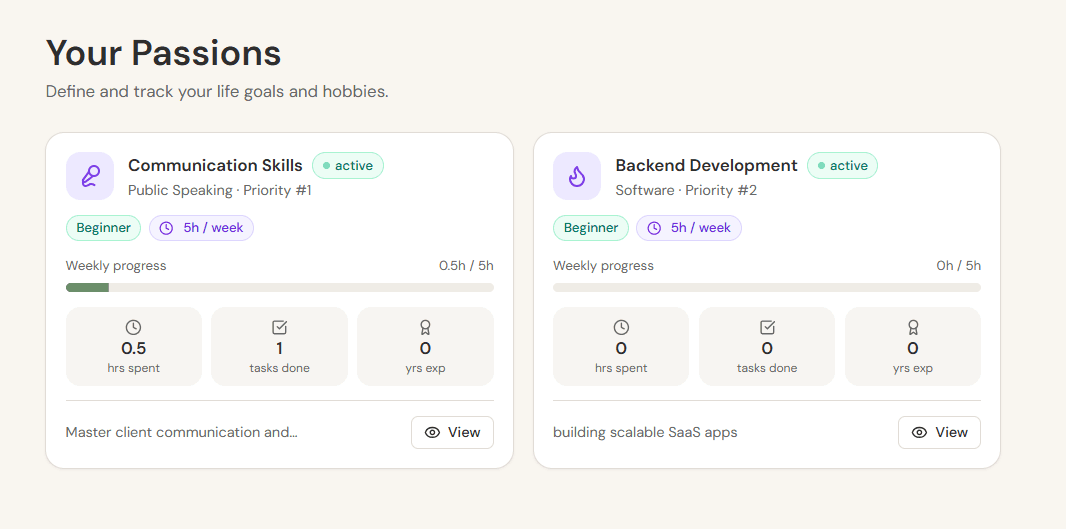
Task: Click the 0.5 hrs spent stat tile
Action: 134,347
